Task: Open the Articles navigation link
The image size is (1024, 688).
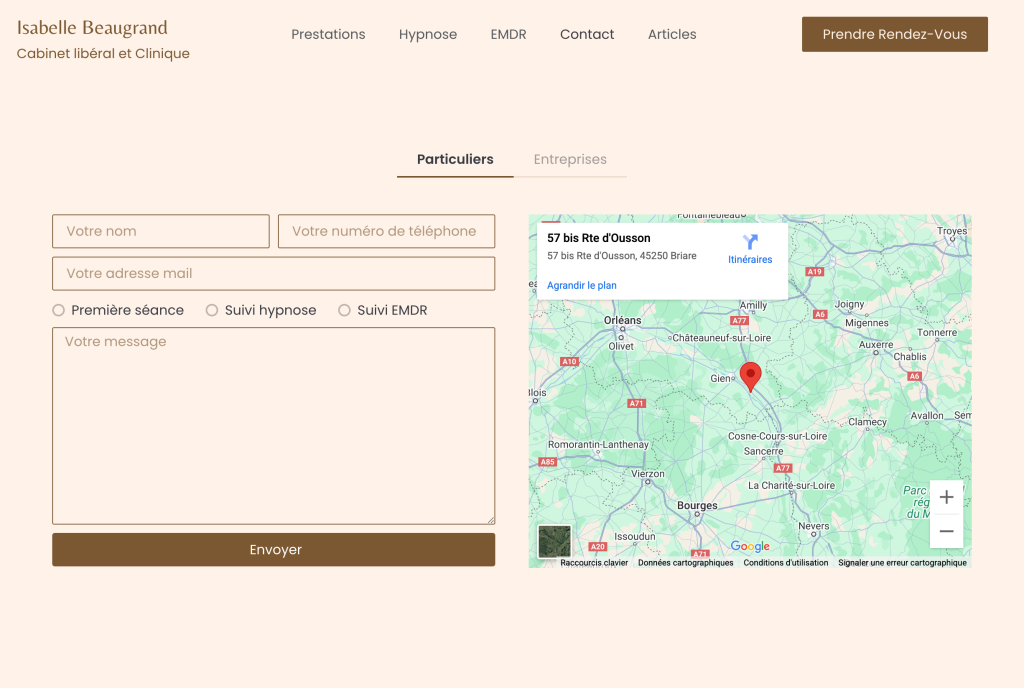Action: point(672,34)
